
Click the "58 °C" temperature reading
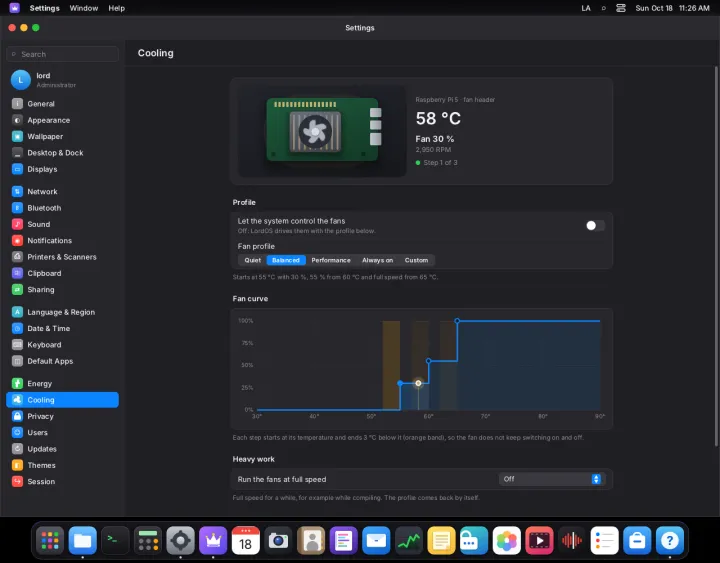tap(438, 118)
